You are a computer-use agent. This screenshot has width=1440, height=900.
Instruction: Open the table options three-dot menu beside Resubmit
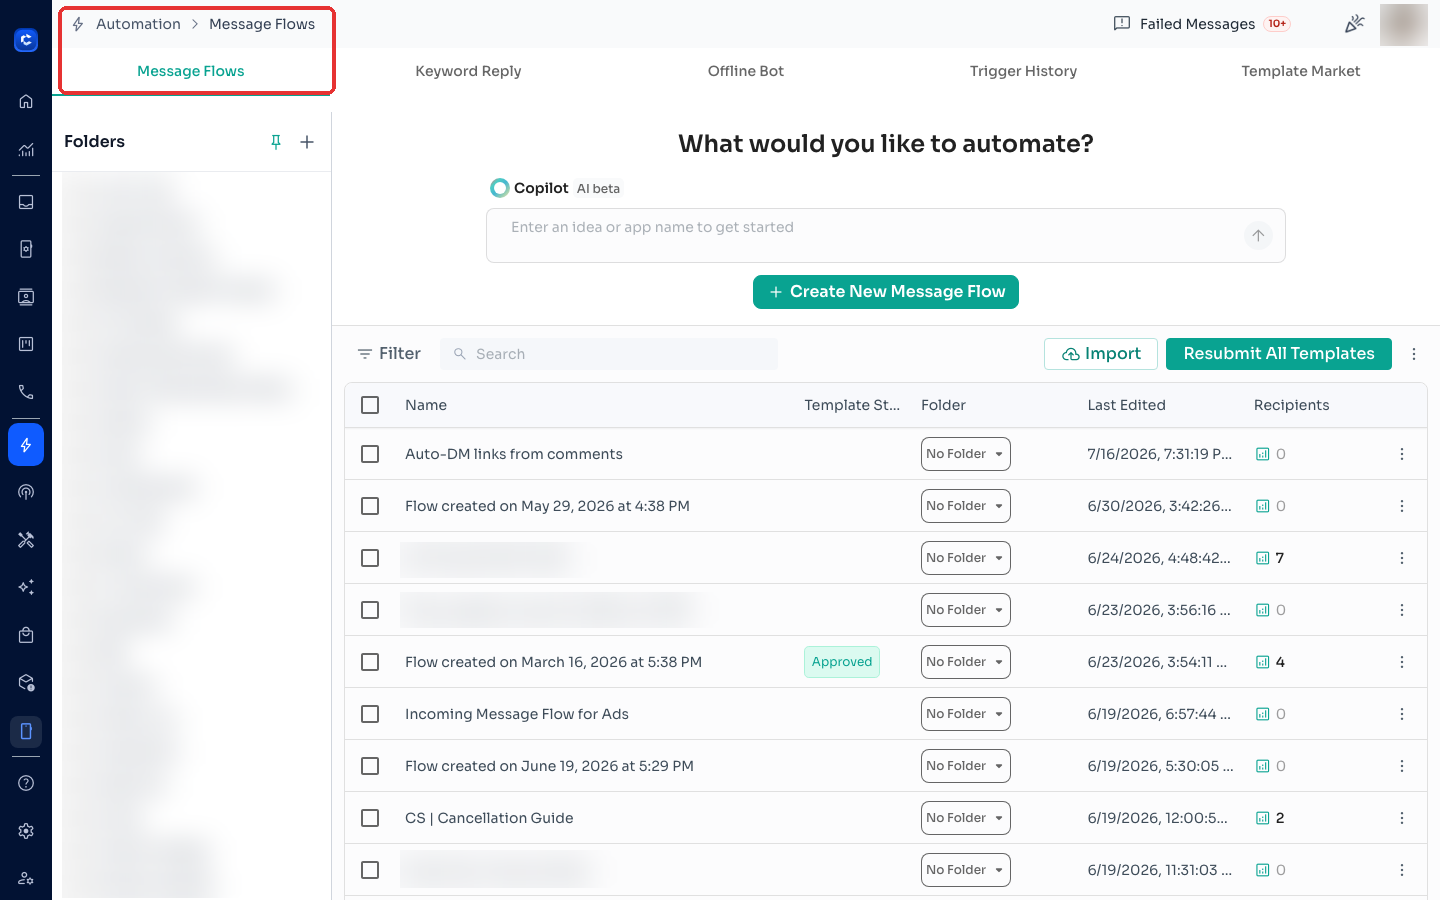coord(1414,354)
